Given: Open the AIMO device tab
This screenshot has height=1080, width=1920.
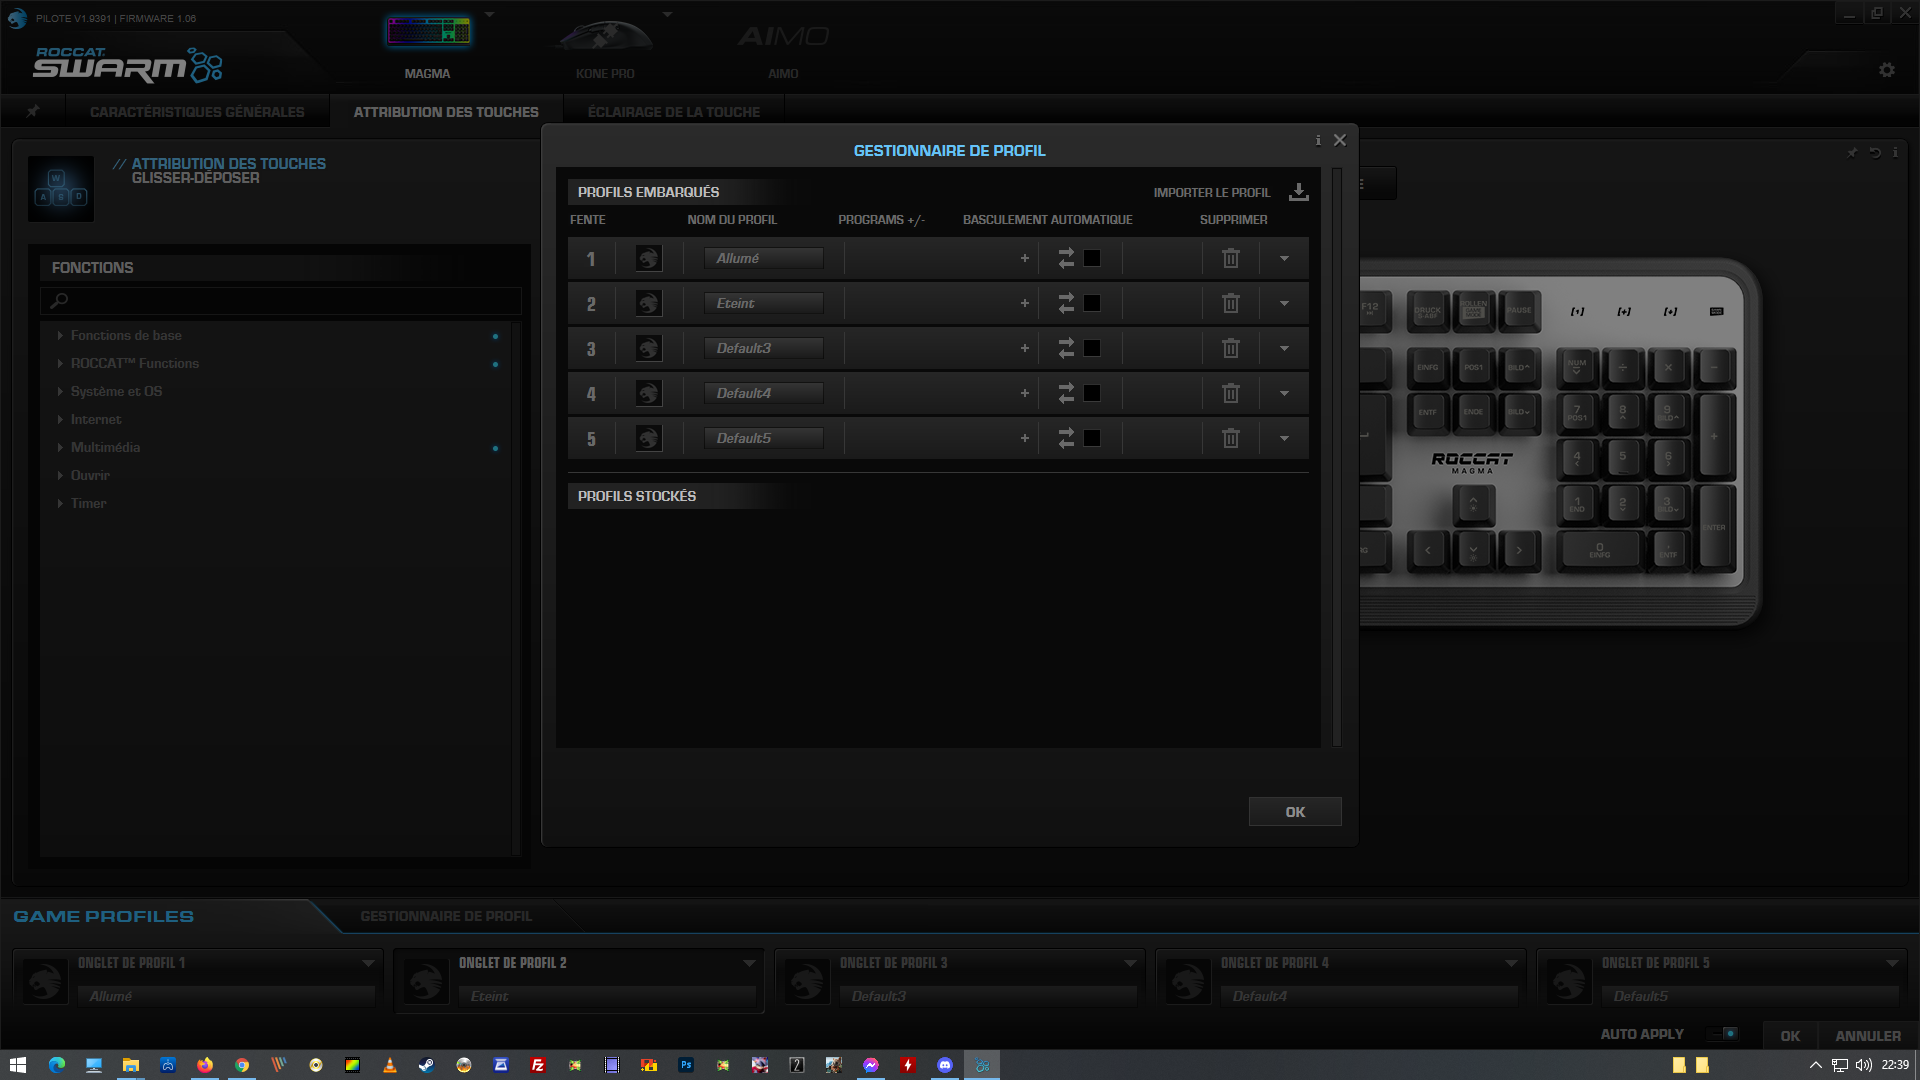Looking at the screenshot, I should [783, 47].
